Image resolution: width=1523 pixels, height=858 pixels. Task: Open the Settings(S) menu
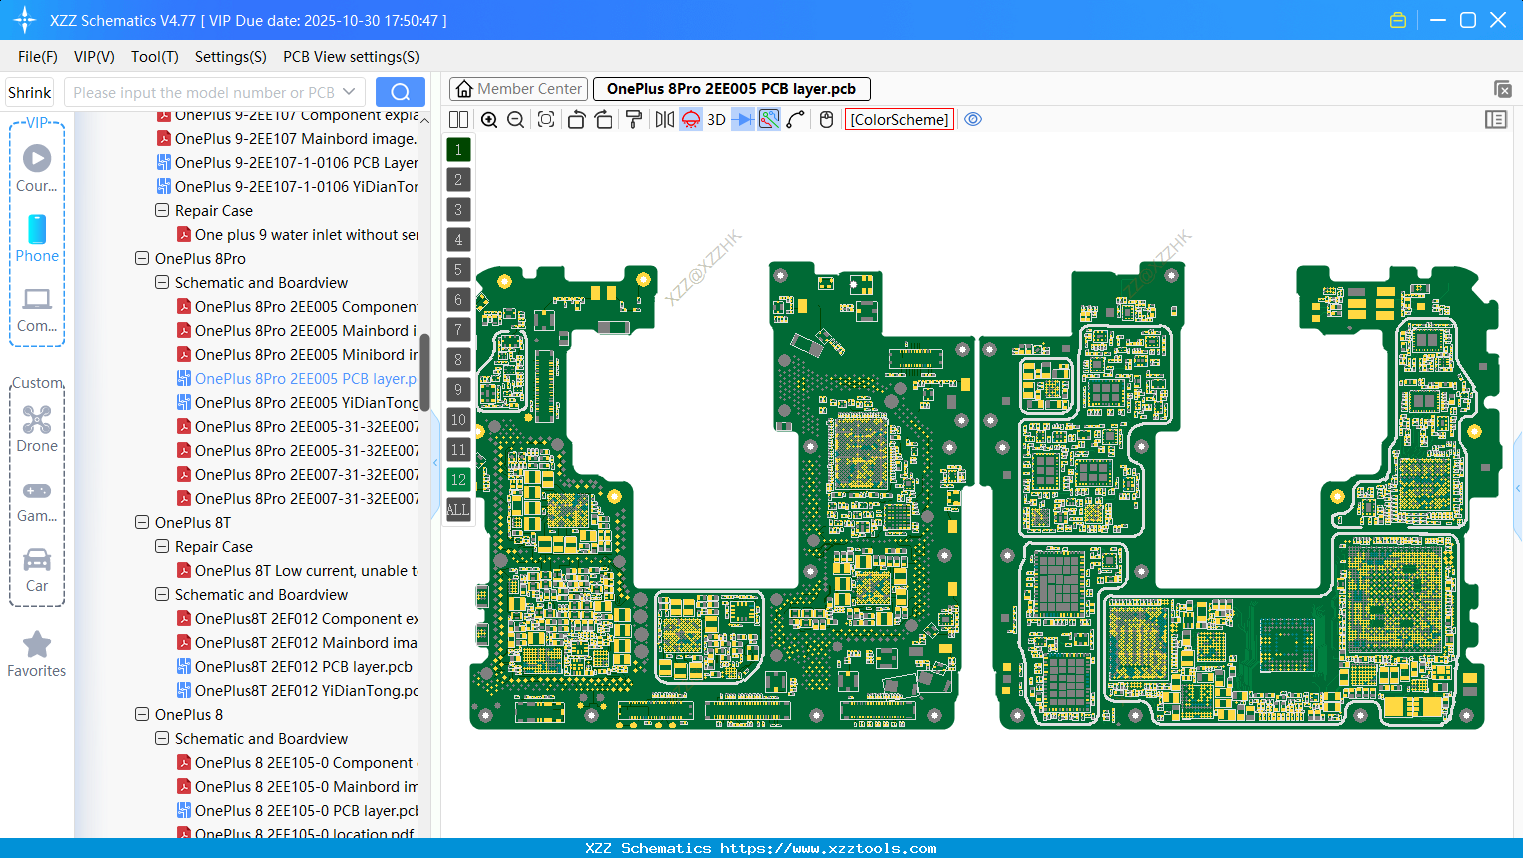(230, 57)
